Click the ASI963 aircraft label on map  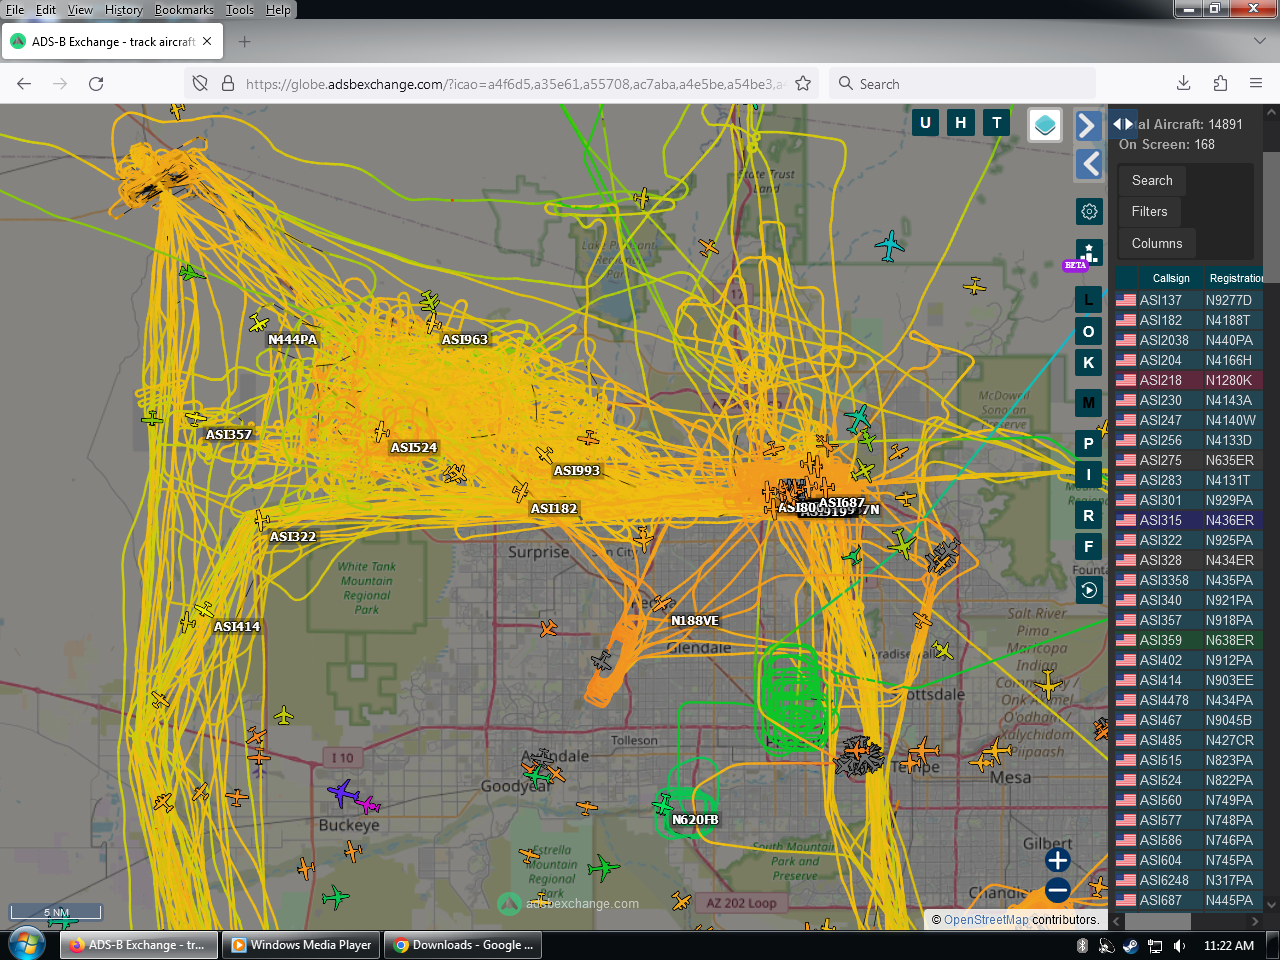pos(465,340)
